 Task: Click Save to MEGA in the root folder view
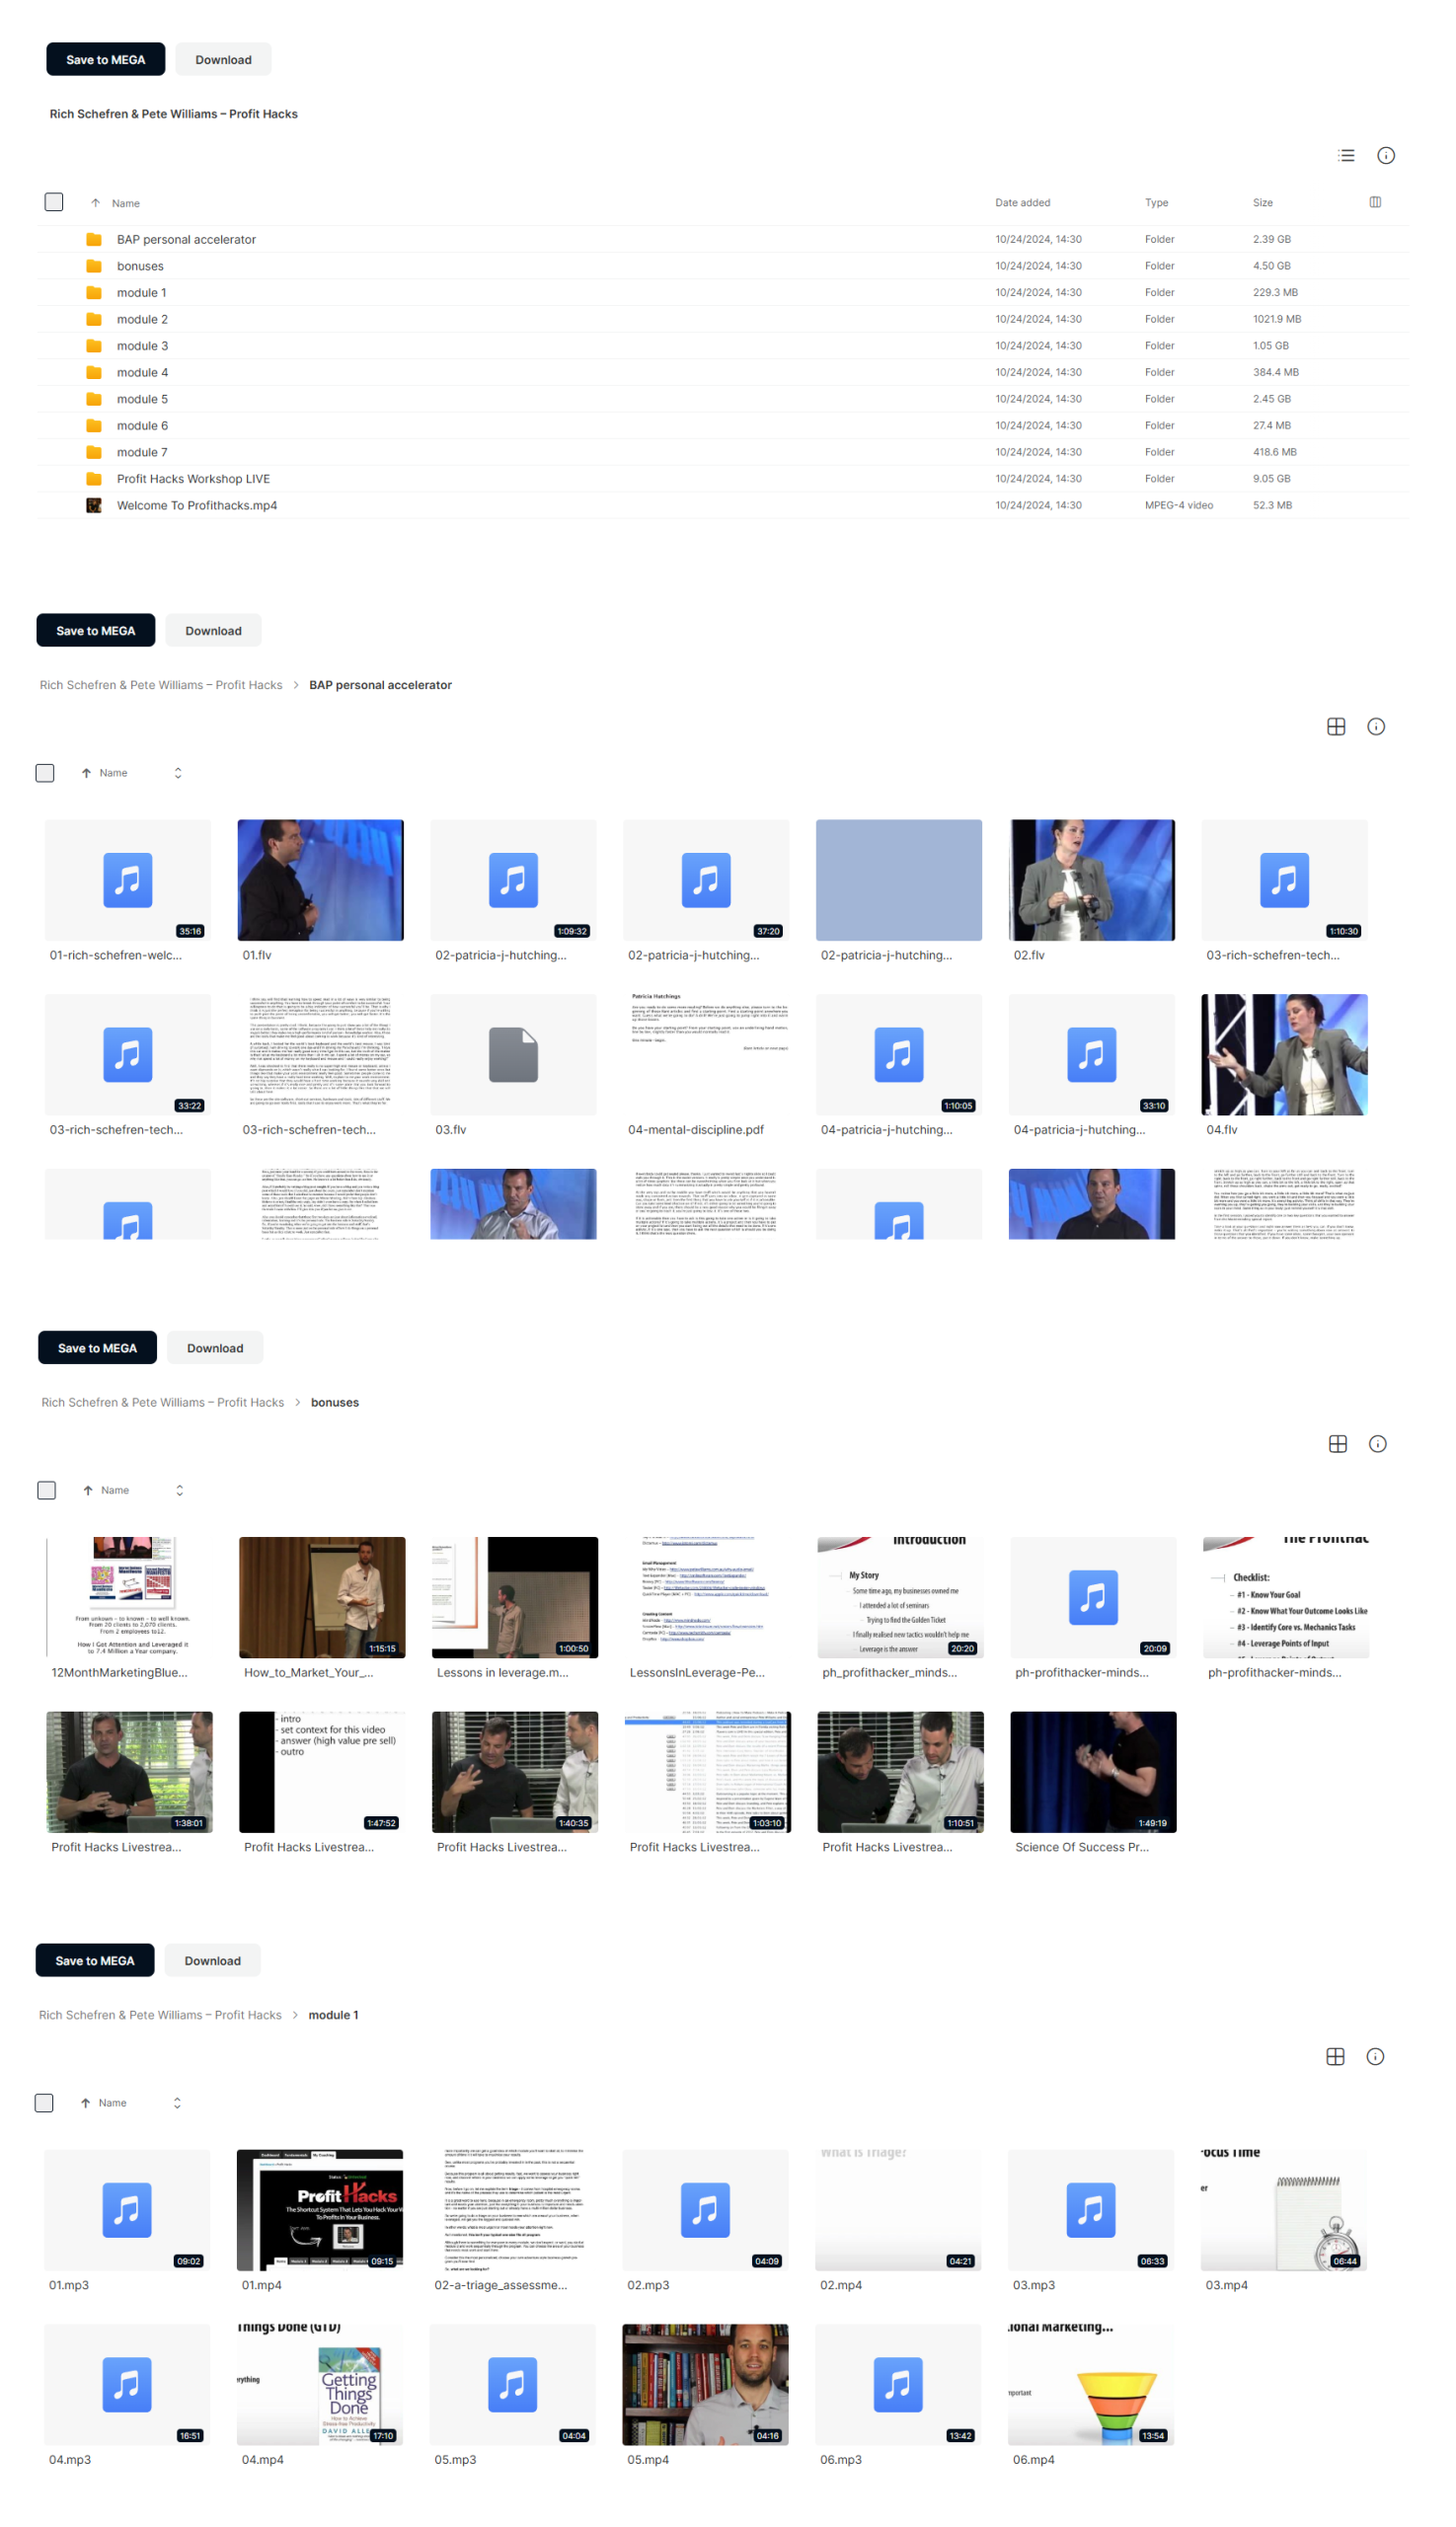click(106, 59)
